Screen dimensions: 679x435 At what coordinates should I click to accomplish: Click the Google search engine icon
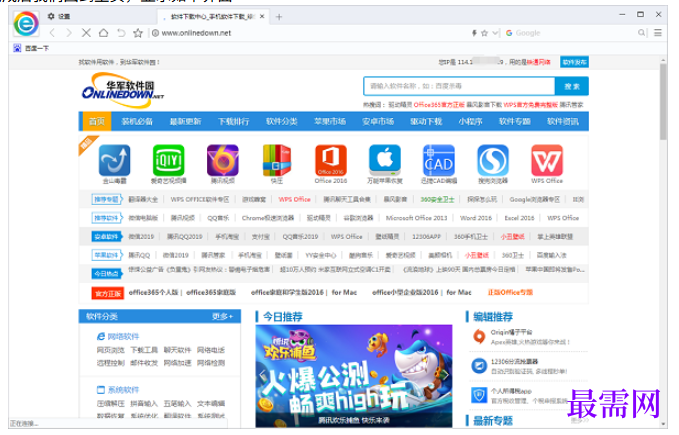click(509, 33)
